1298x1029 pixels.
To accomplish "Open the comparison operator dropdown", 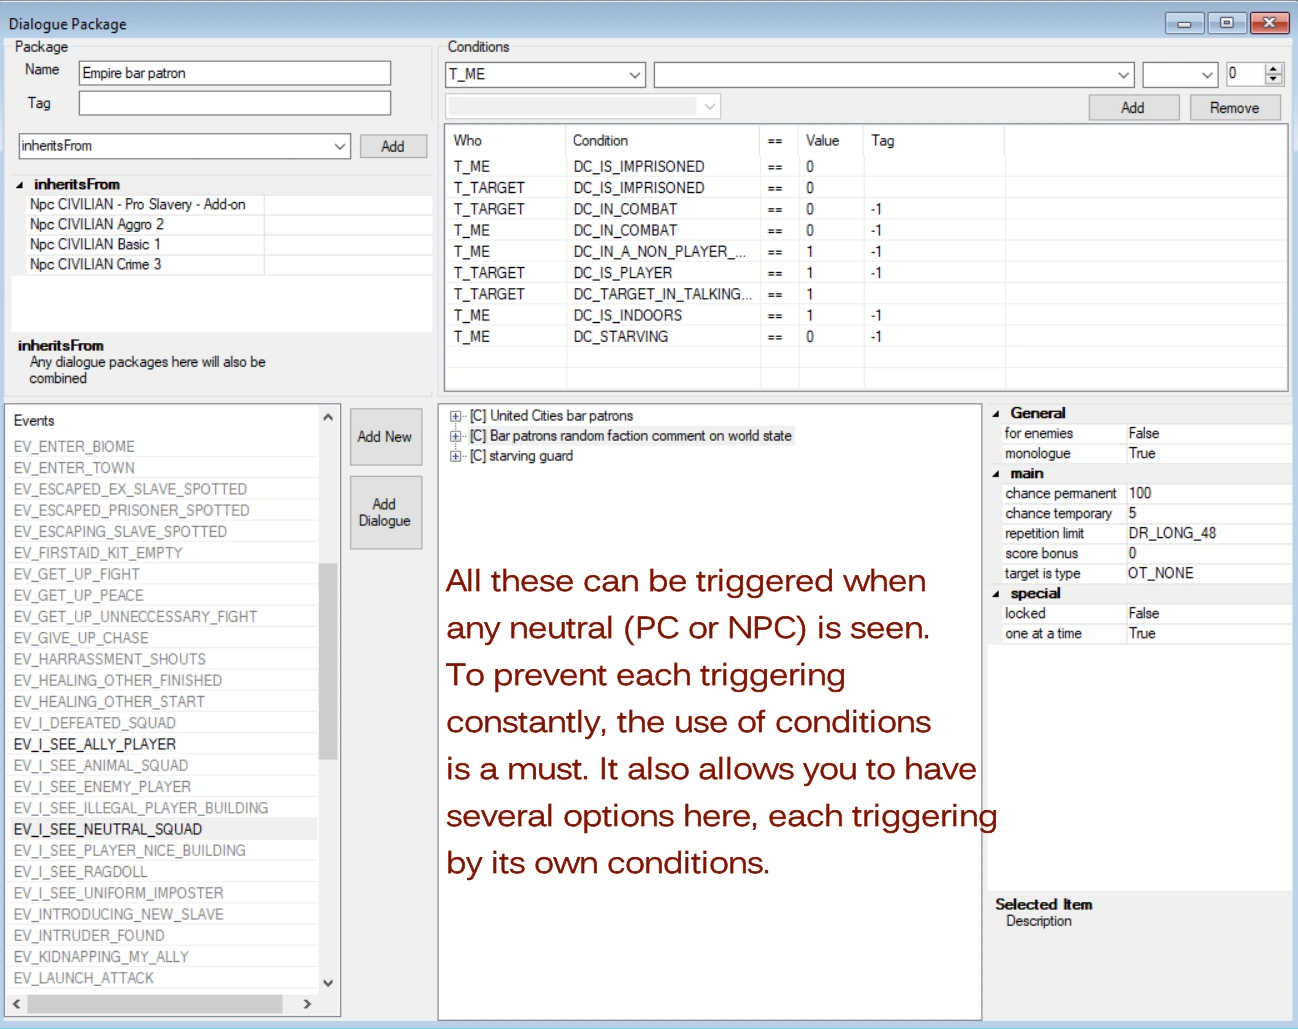I will tap(1207, 74).
